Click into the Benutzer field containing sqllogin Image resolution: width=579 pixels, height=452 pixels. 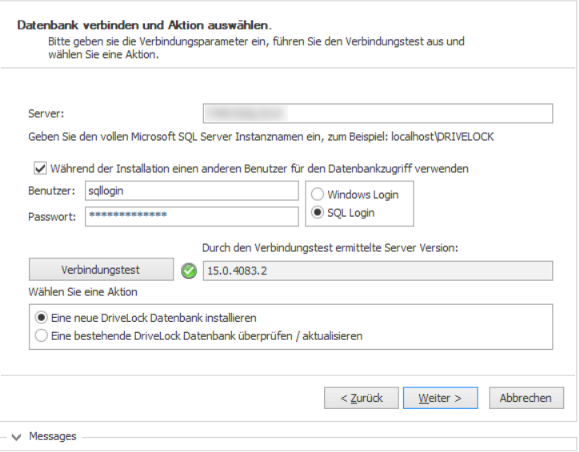[192, 191]
